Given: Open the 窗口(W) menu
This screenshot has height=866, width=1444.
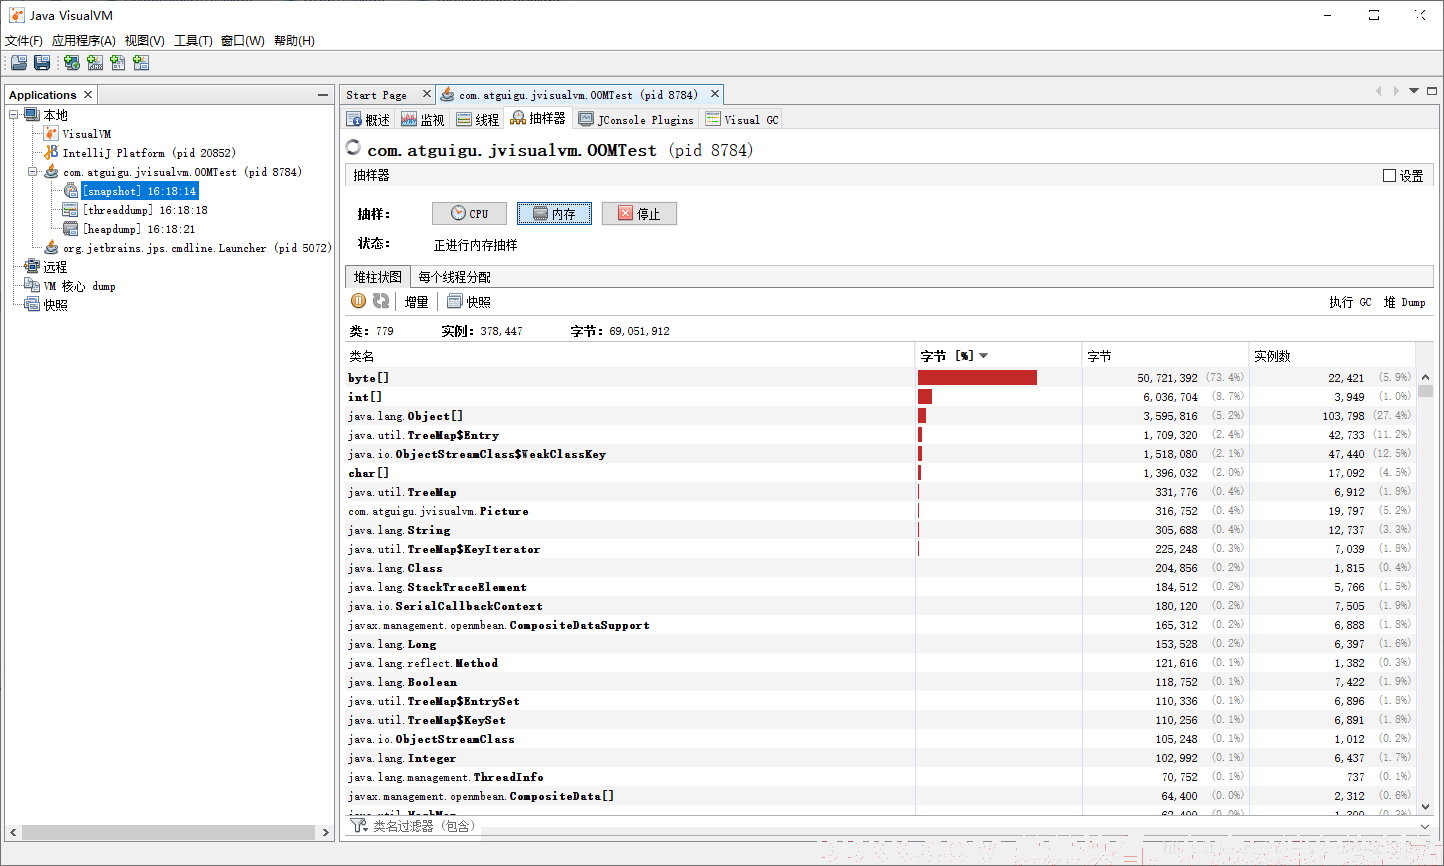Looking at the screenshot, I should coord(243,41).
